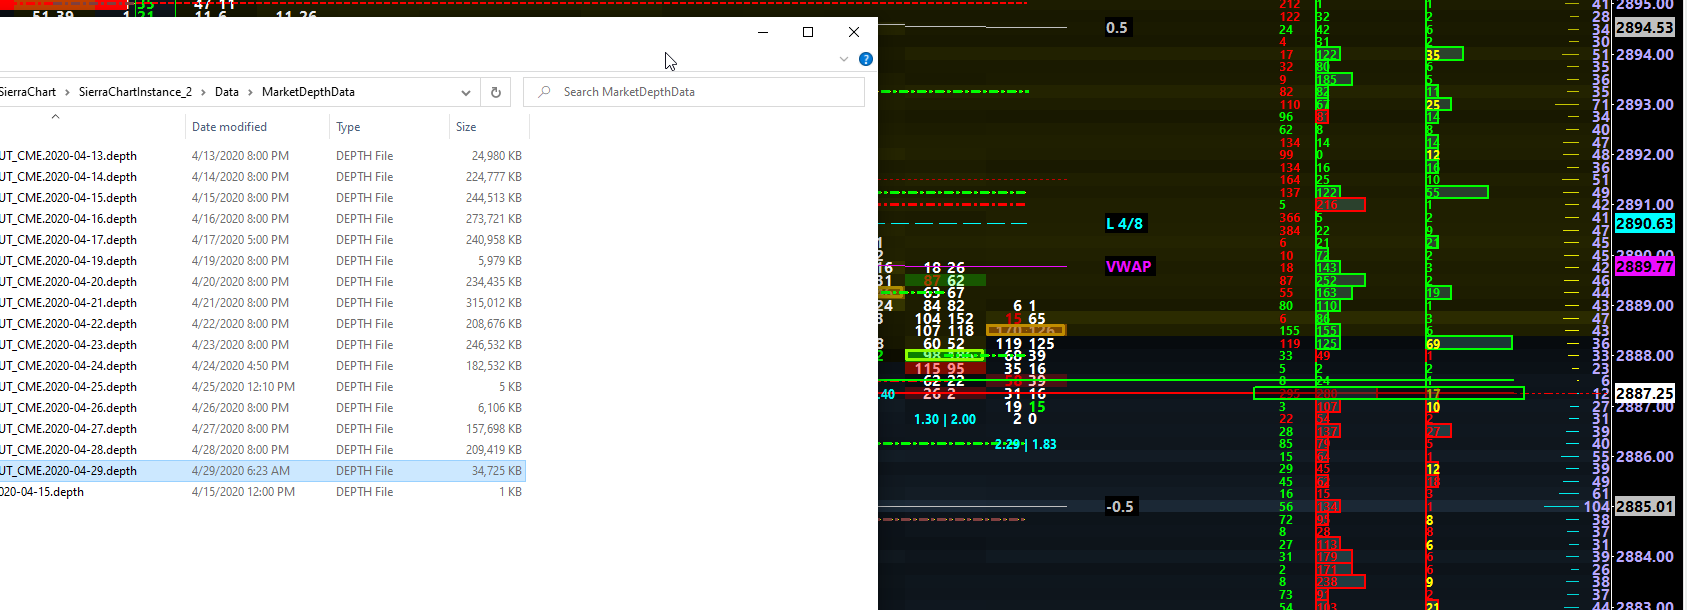Select highlighted file CME.2020-04-29.depth
Image resolution: width=1687 pixels, height=610 pixels.
pos(69,471)
